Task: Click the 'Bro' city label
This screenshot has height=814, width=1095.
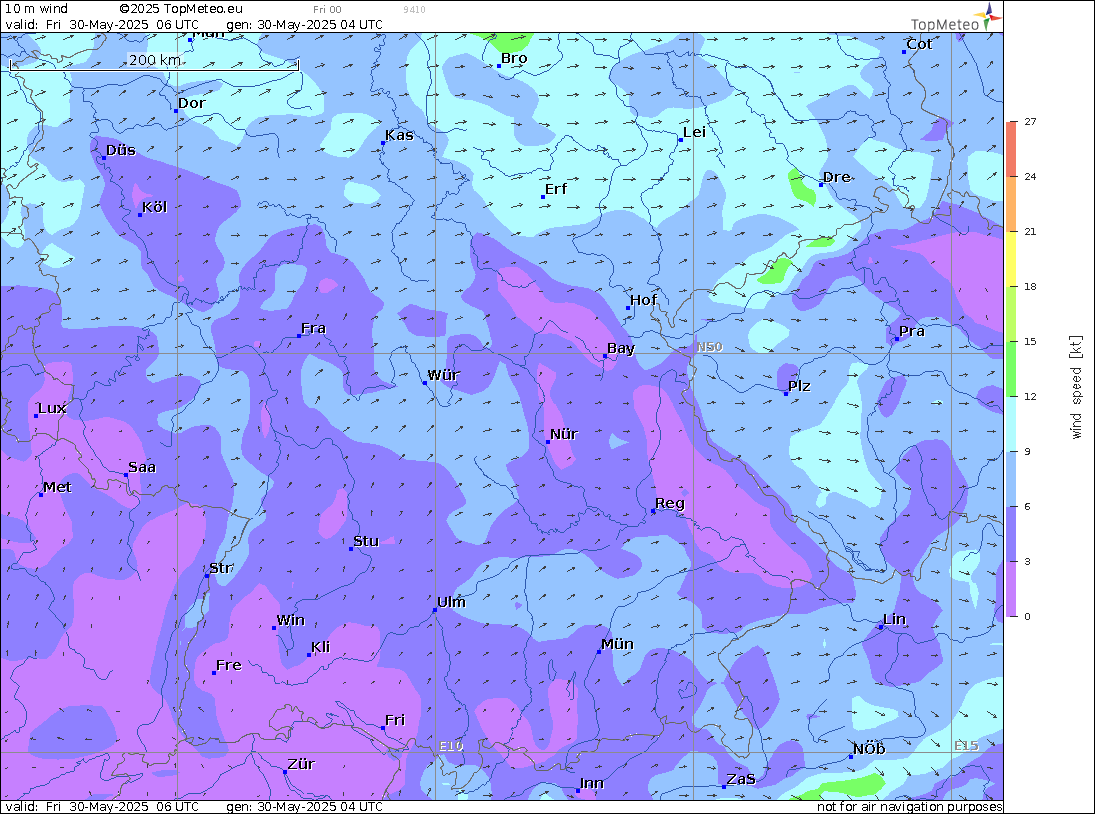Action: coord(514,59)
